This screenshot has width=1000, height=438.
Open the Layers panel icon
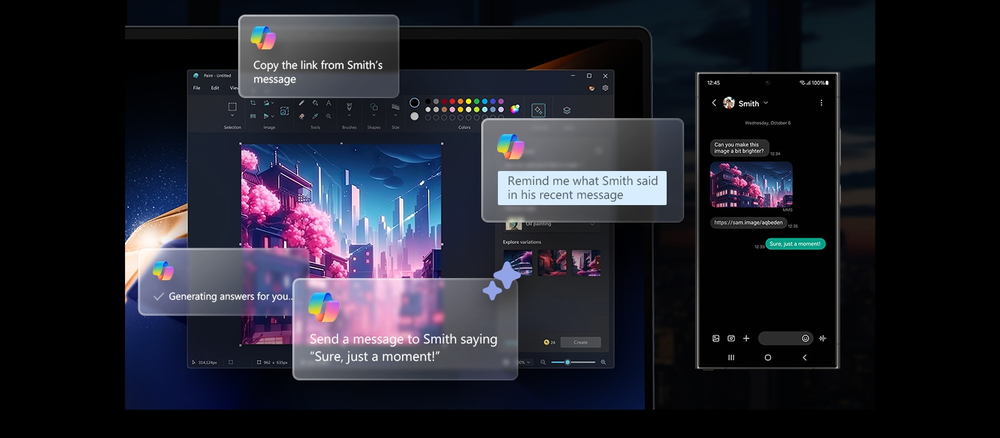567,110
